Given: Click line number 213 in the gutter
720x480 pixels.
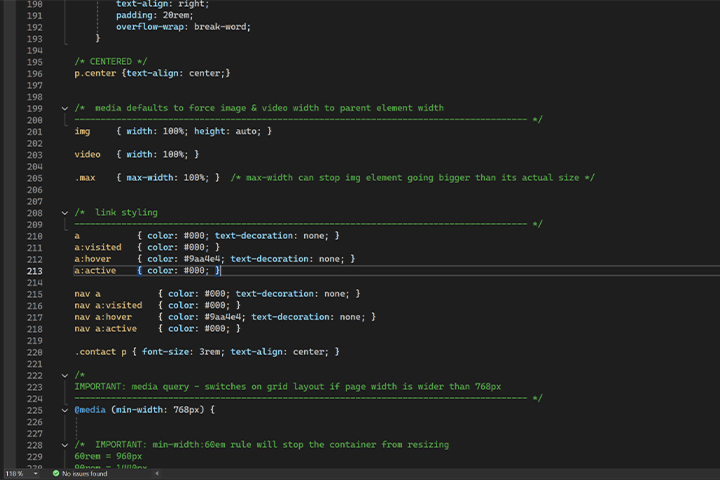Looking at the screenshot, I should (34, 271).
